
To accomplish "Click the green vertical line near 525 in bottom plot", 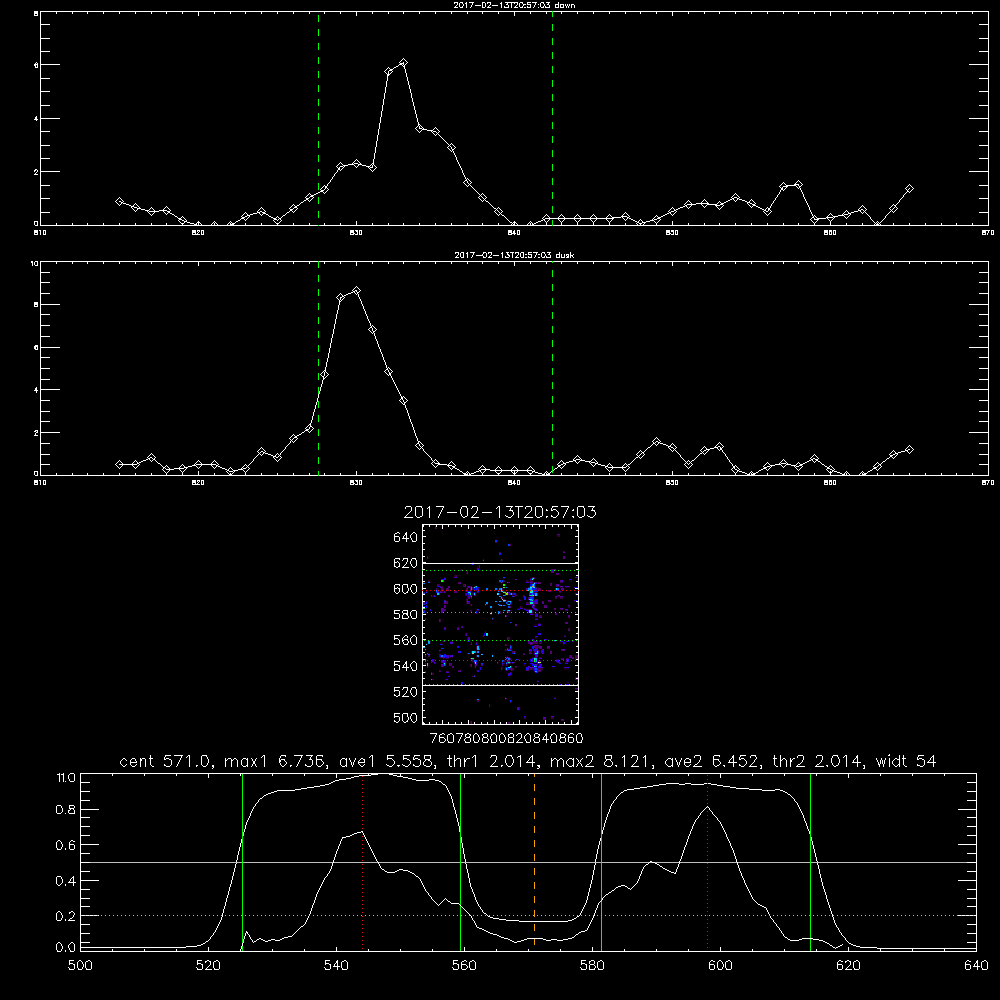I will point(242,862).
